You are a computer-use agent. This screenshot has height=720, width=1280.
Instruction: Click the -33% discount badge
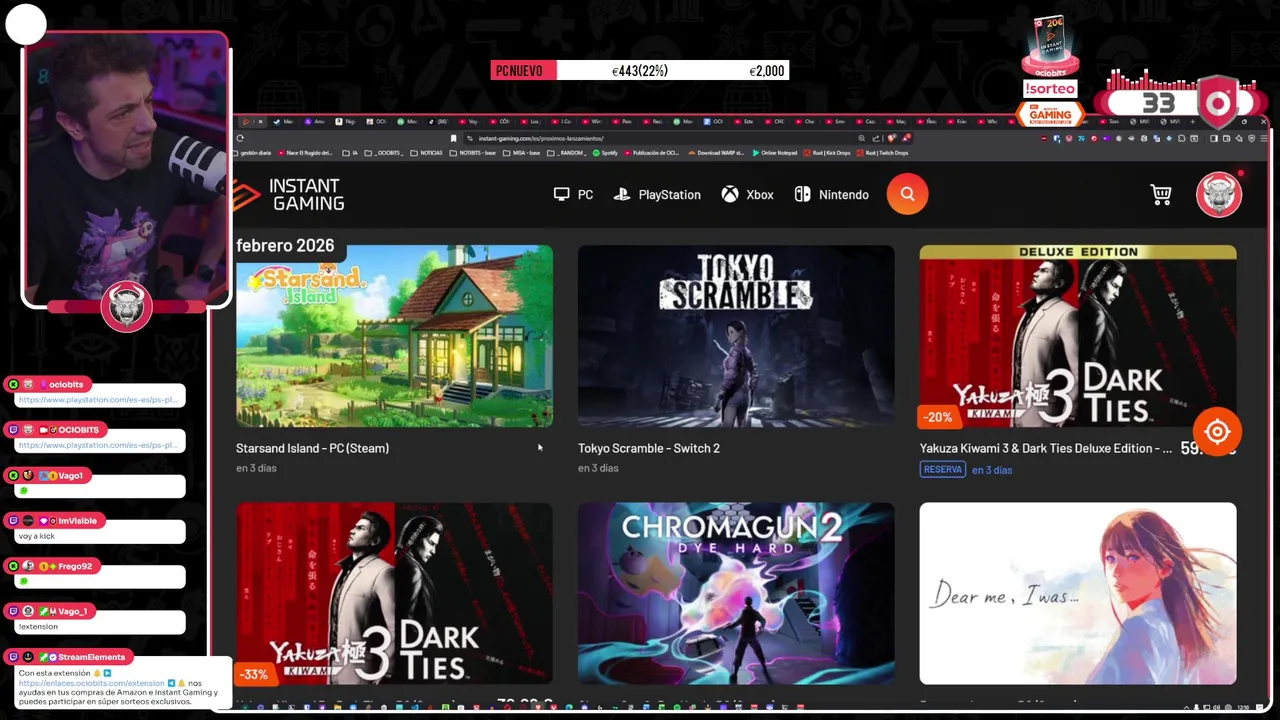pos(254,674)
